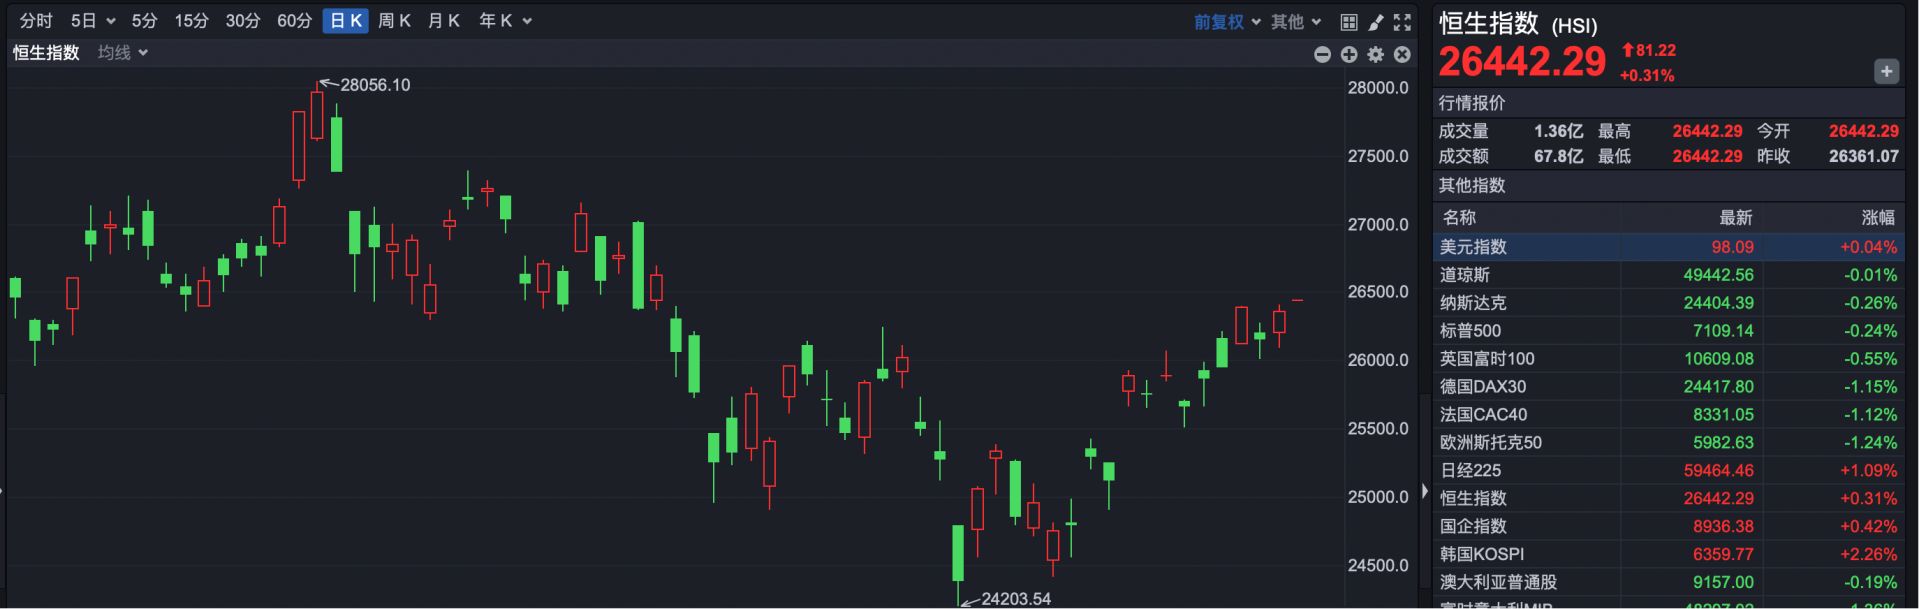Viewport: 1919px width, 609px height.
Task: Select the 法国CAC40 index row
Action: click(x=1668, y=415)
